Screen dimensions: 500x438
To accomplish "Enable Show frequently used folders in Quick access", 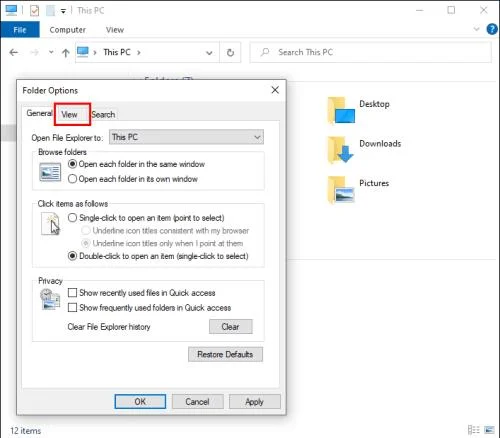I will pyautogui.click(x=72, y=307).
